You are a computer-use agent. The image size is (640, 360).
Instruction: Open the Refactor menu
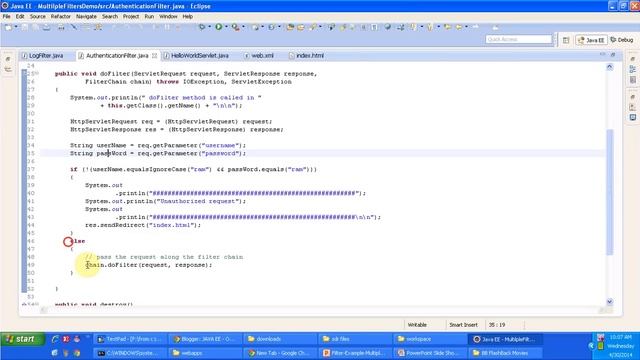60,17
